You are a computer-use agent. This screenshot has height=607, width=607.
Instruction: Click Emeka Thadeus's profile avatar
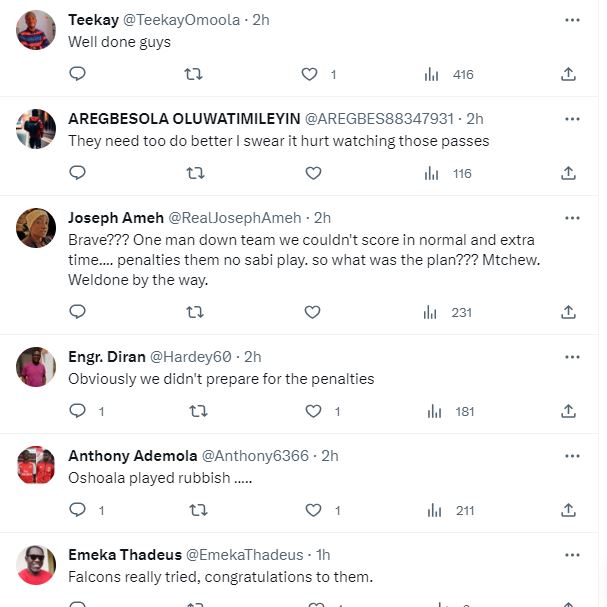click(37, 567)
